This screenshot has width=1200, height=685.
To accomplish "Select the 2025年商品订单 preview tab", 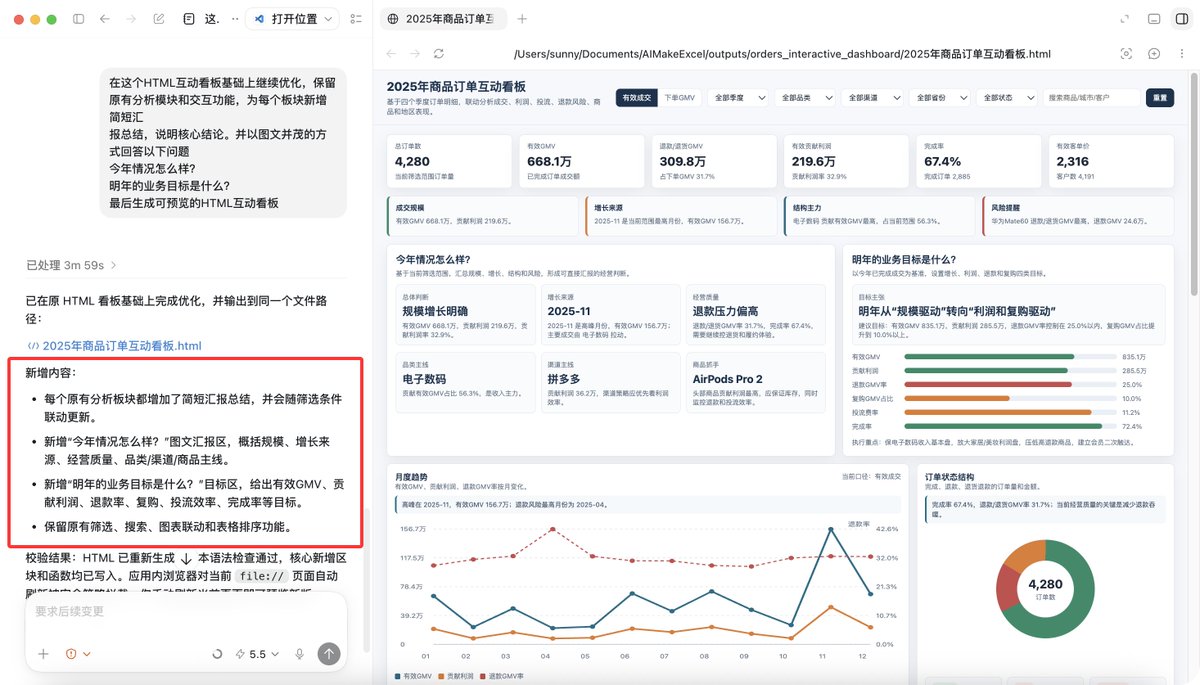I will [440, 19].
